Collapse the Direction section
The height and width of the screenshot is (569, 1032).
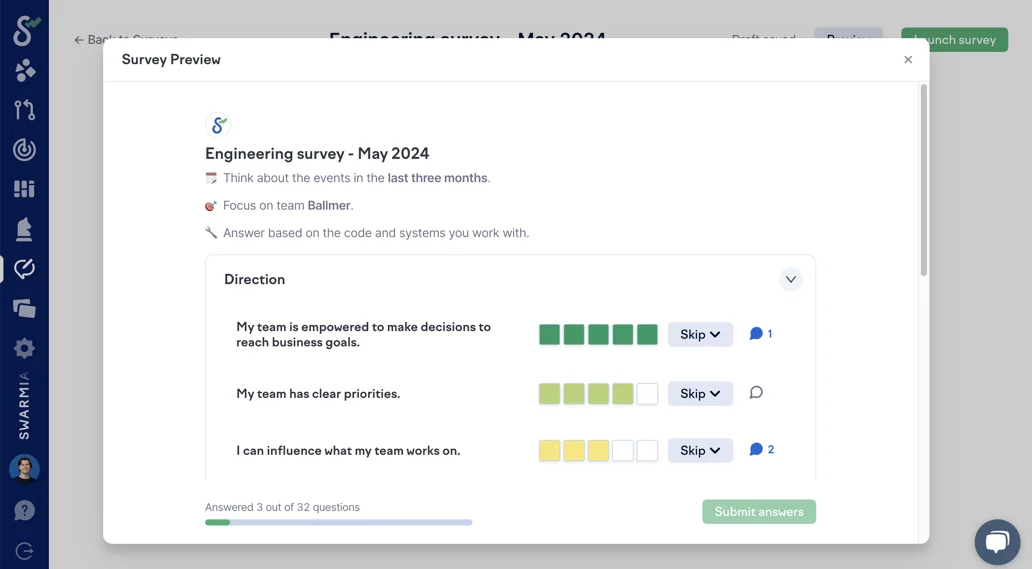790,280
